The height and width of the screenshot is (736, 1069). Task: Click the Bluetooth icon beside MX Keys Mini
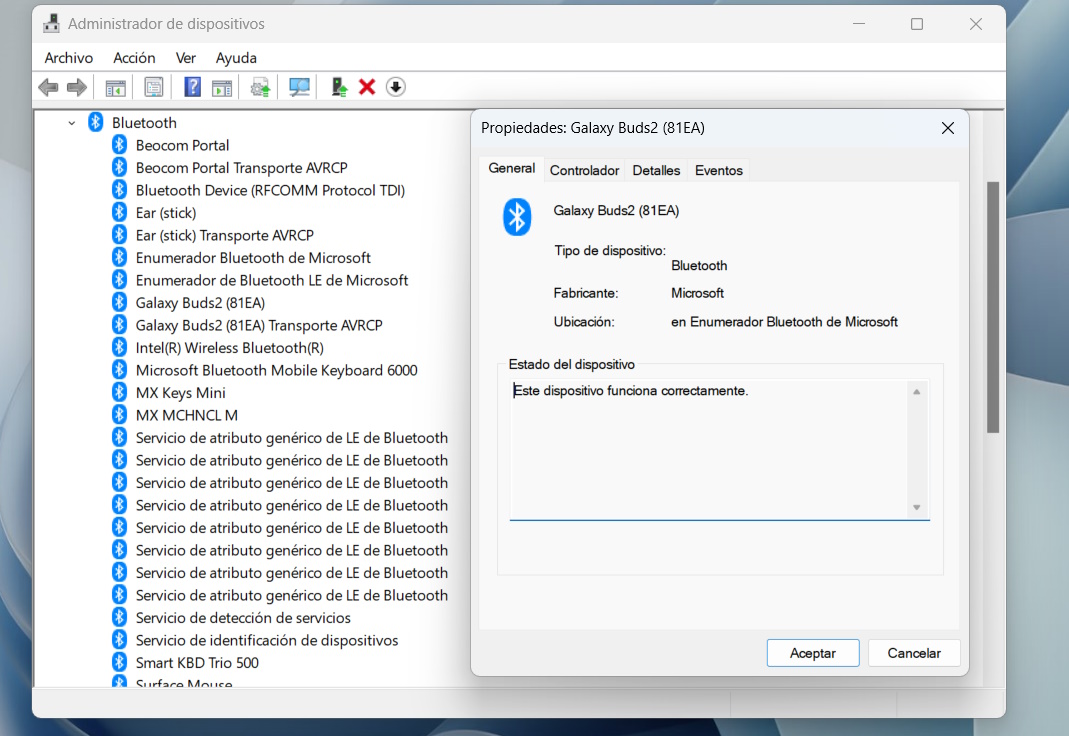pos(119,393)
